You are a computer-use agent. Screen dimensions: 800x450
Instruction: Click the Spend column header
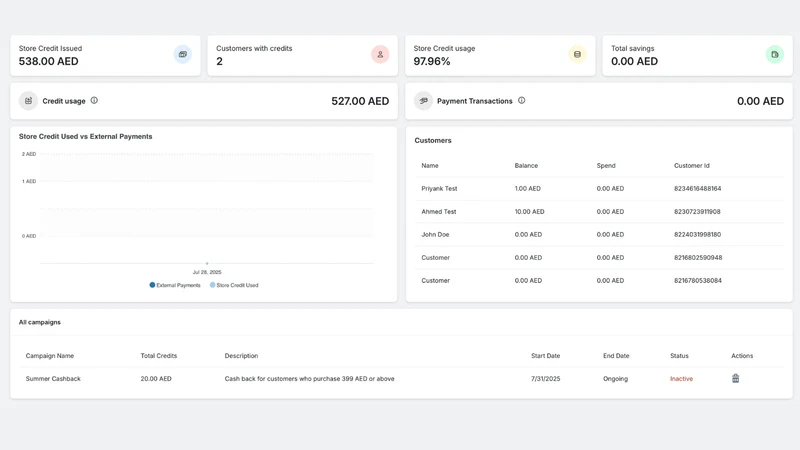[606, 165]
